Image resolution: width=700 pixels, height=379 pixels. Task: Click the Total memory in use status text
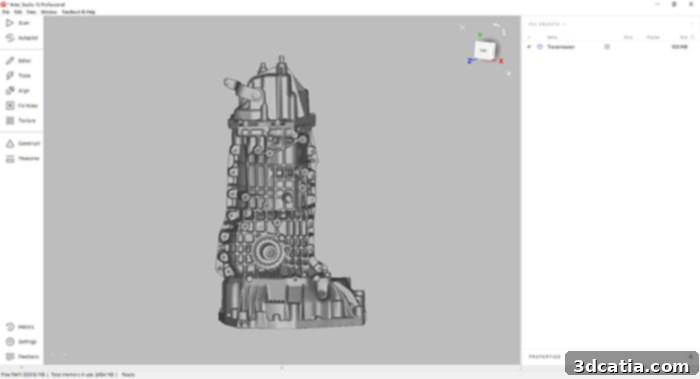tap(82, 375)
